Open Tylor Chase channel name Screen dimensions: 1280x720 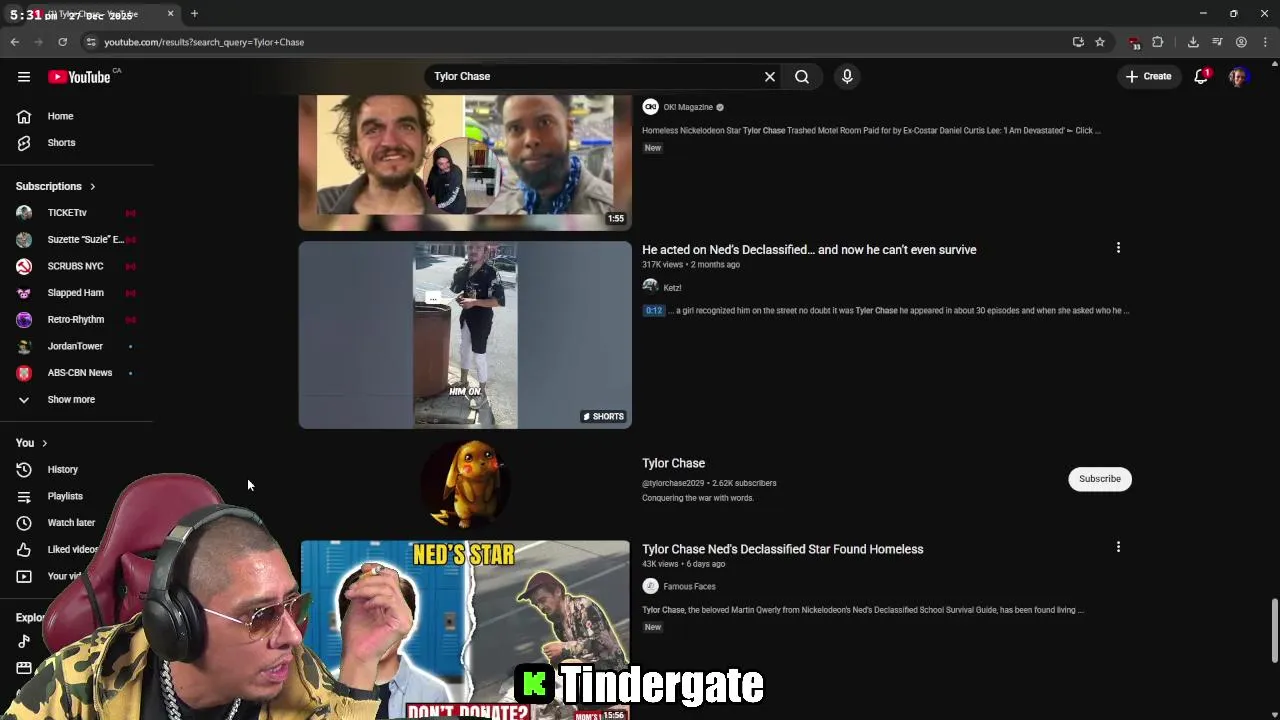click(x=673, y=463)
